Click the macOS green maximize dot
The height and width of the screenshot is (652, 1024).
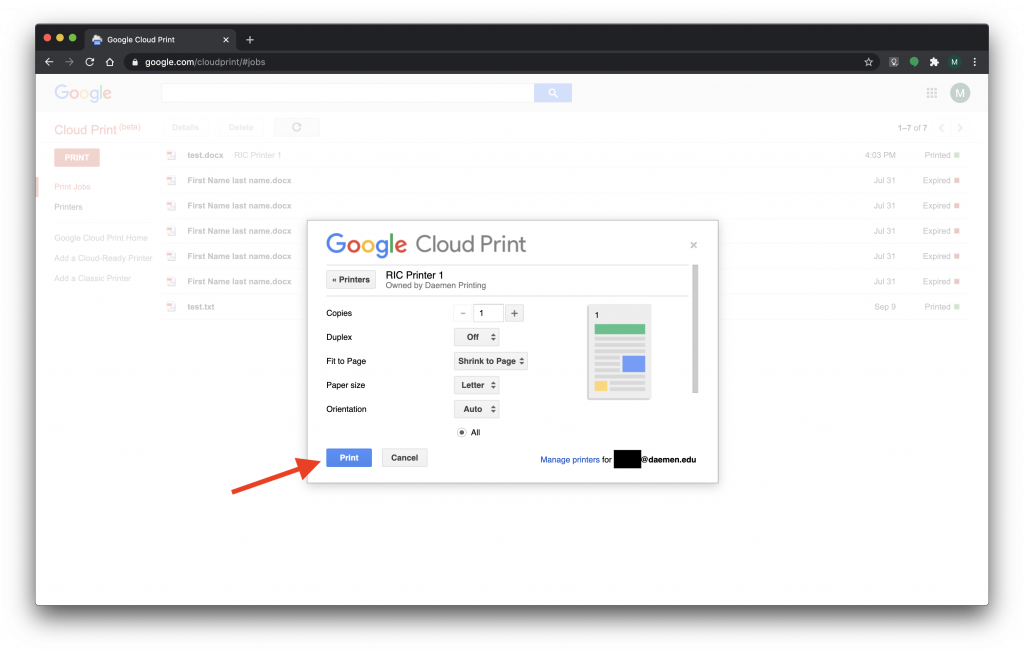coord(72,38)
